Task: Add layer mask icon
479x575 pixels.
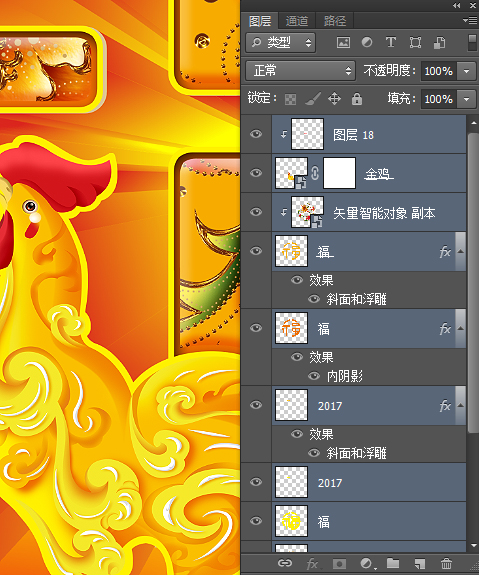Action: (339, 563)
